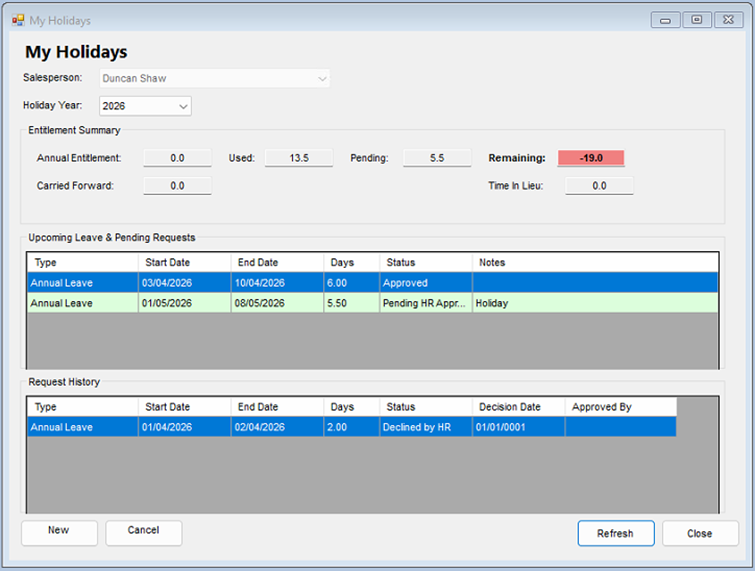Sort upcoming leave by Days column header

pos(351,262)
